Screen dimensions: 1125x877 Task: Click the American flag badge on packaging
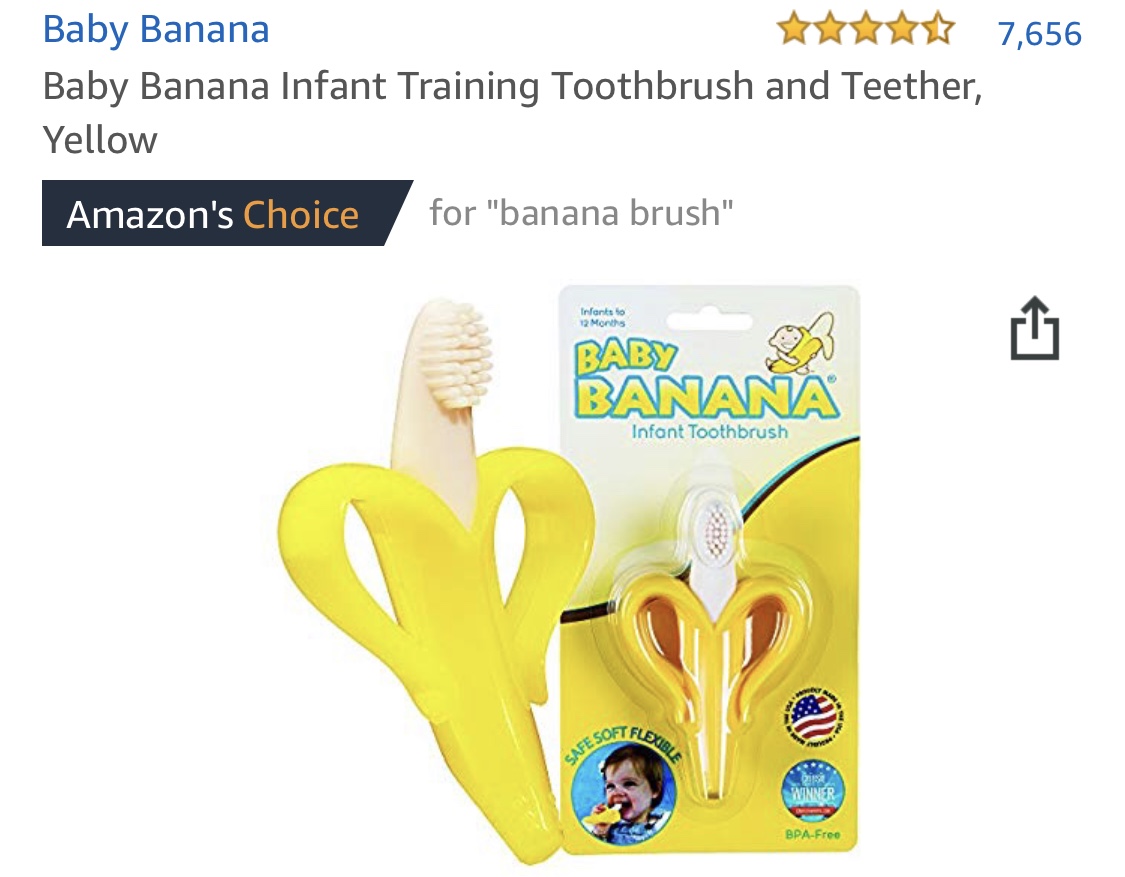[815, 717]
